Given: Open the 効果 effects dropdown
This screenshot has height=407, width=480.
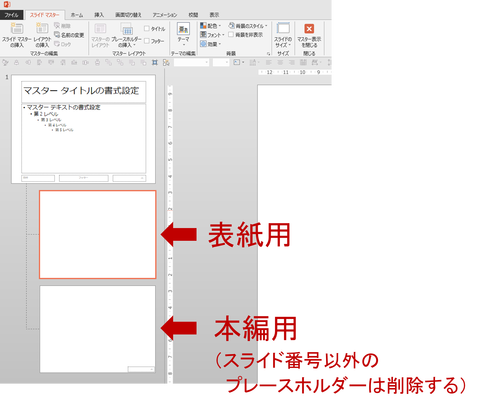Looking at the screenshot, I should click(x=210, y=44).
